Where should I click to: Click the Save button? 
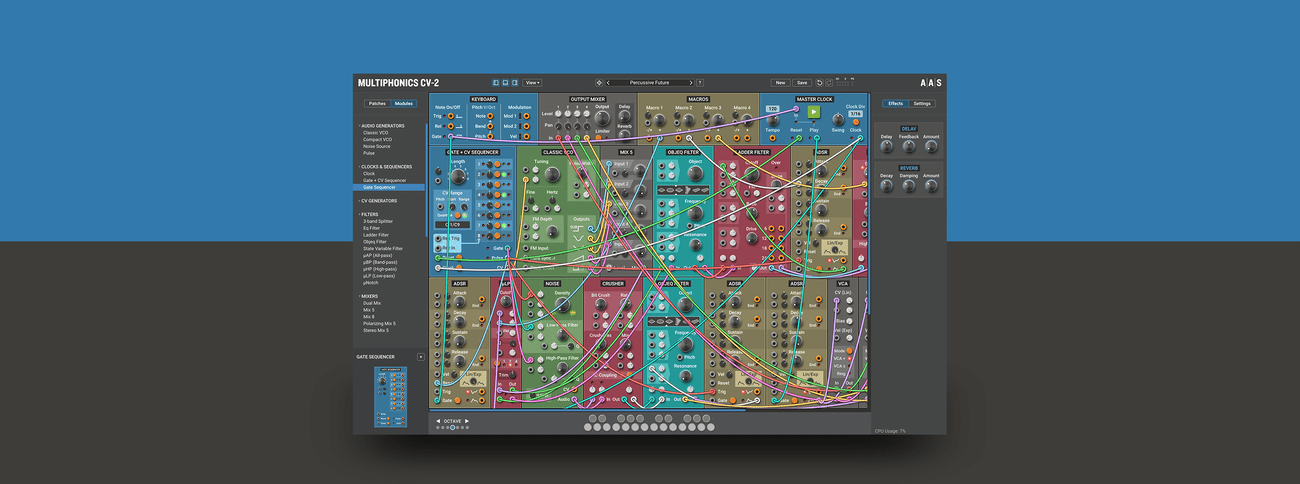801,83
